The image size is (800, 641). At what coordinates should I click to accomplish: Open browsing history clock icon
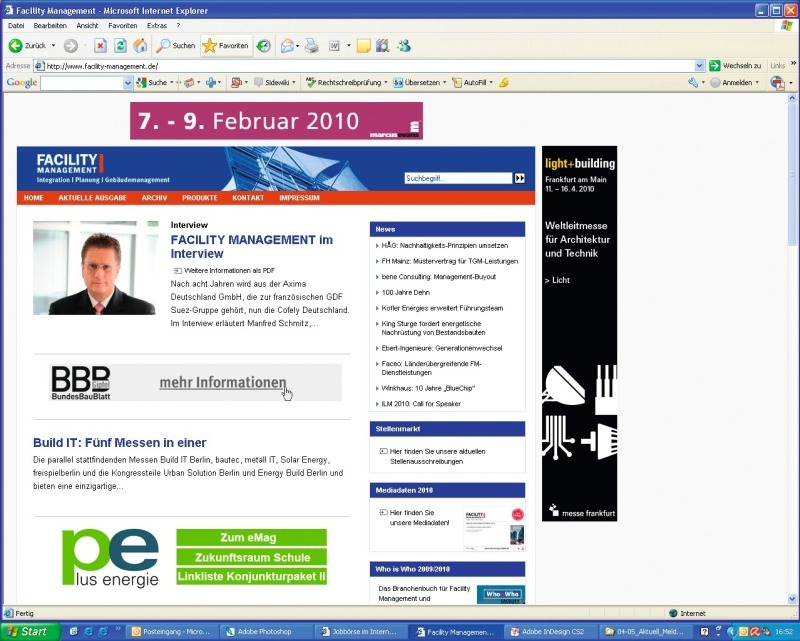tap(264, 46)
